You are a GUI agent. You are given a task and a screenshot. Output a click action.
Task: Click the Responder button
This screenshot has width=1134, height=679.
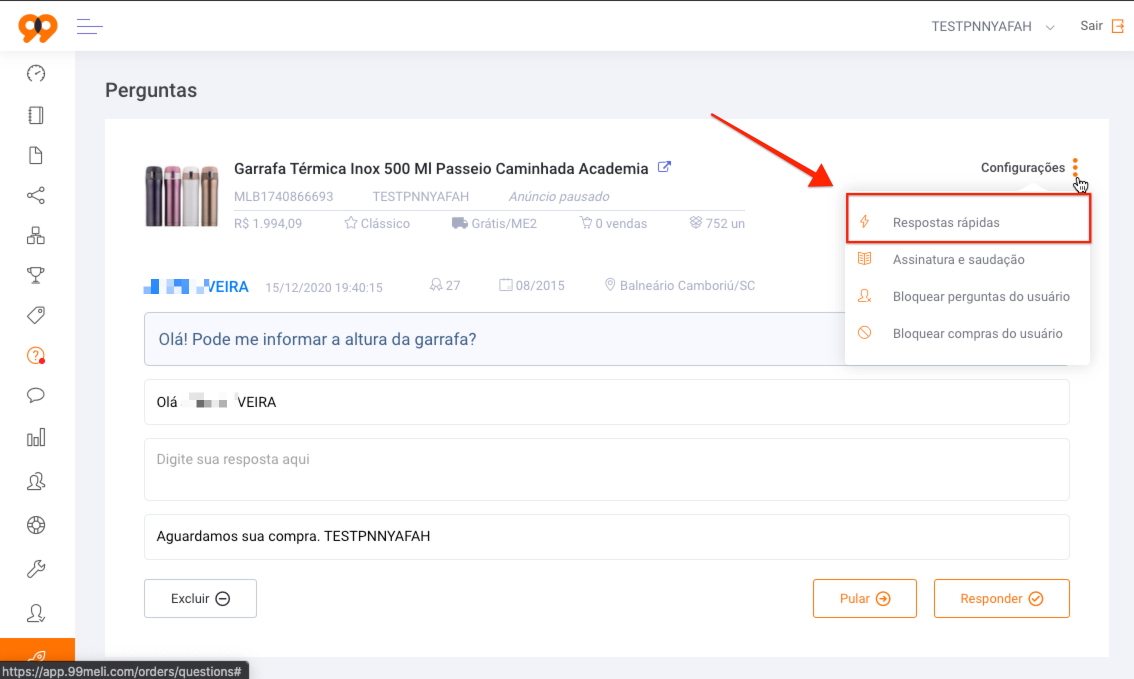coord(1001,598)
